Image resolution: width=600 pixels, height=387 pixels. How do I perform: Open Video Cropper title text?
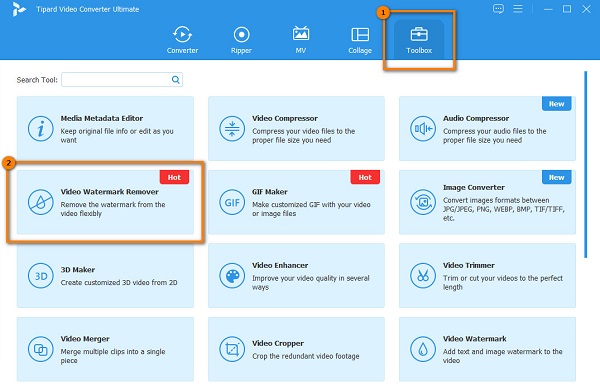click(x=278, y=343)
